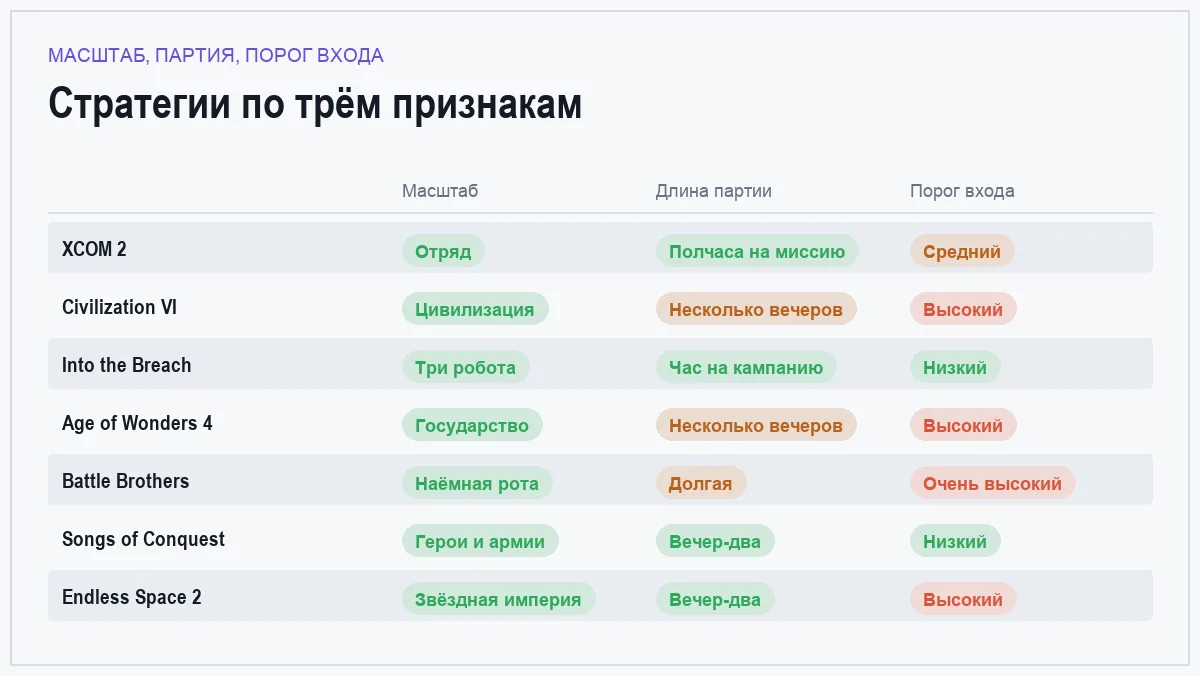Select the "Длина партии" column header

714,191
